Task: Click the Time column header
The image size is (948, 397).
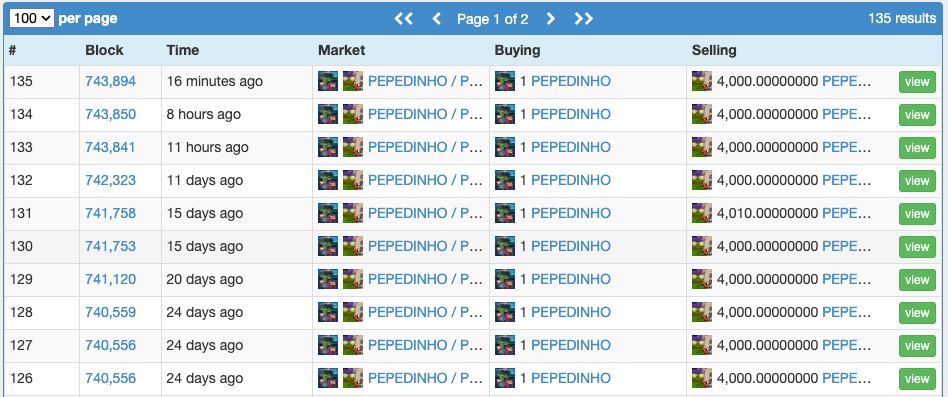Action: pyautogui.click(x=183, y=50)
